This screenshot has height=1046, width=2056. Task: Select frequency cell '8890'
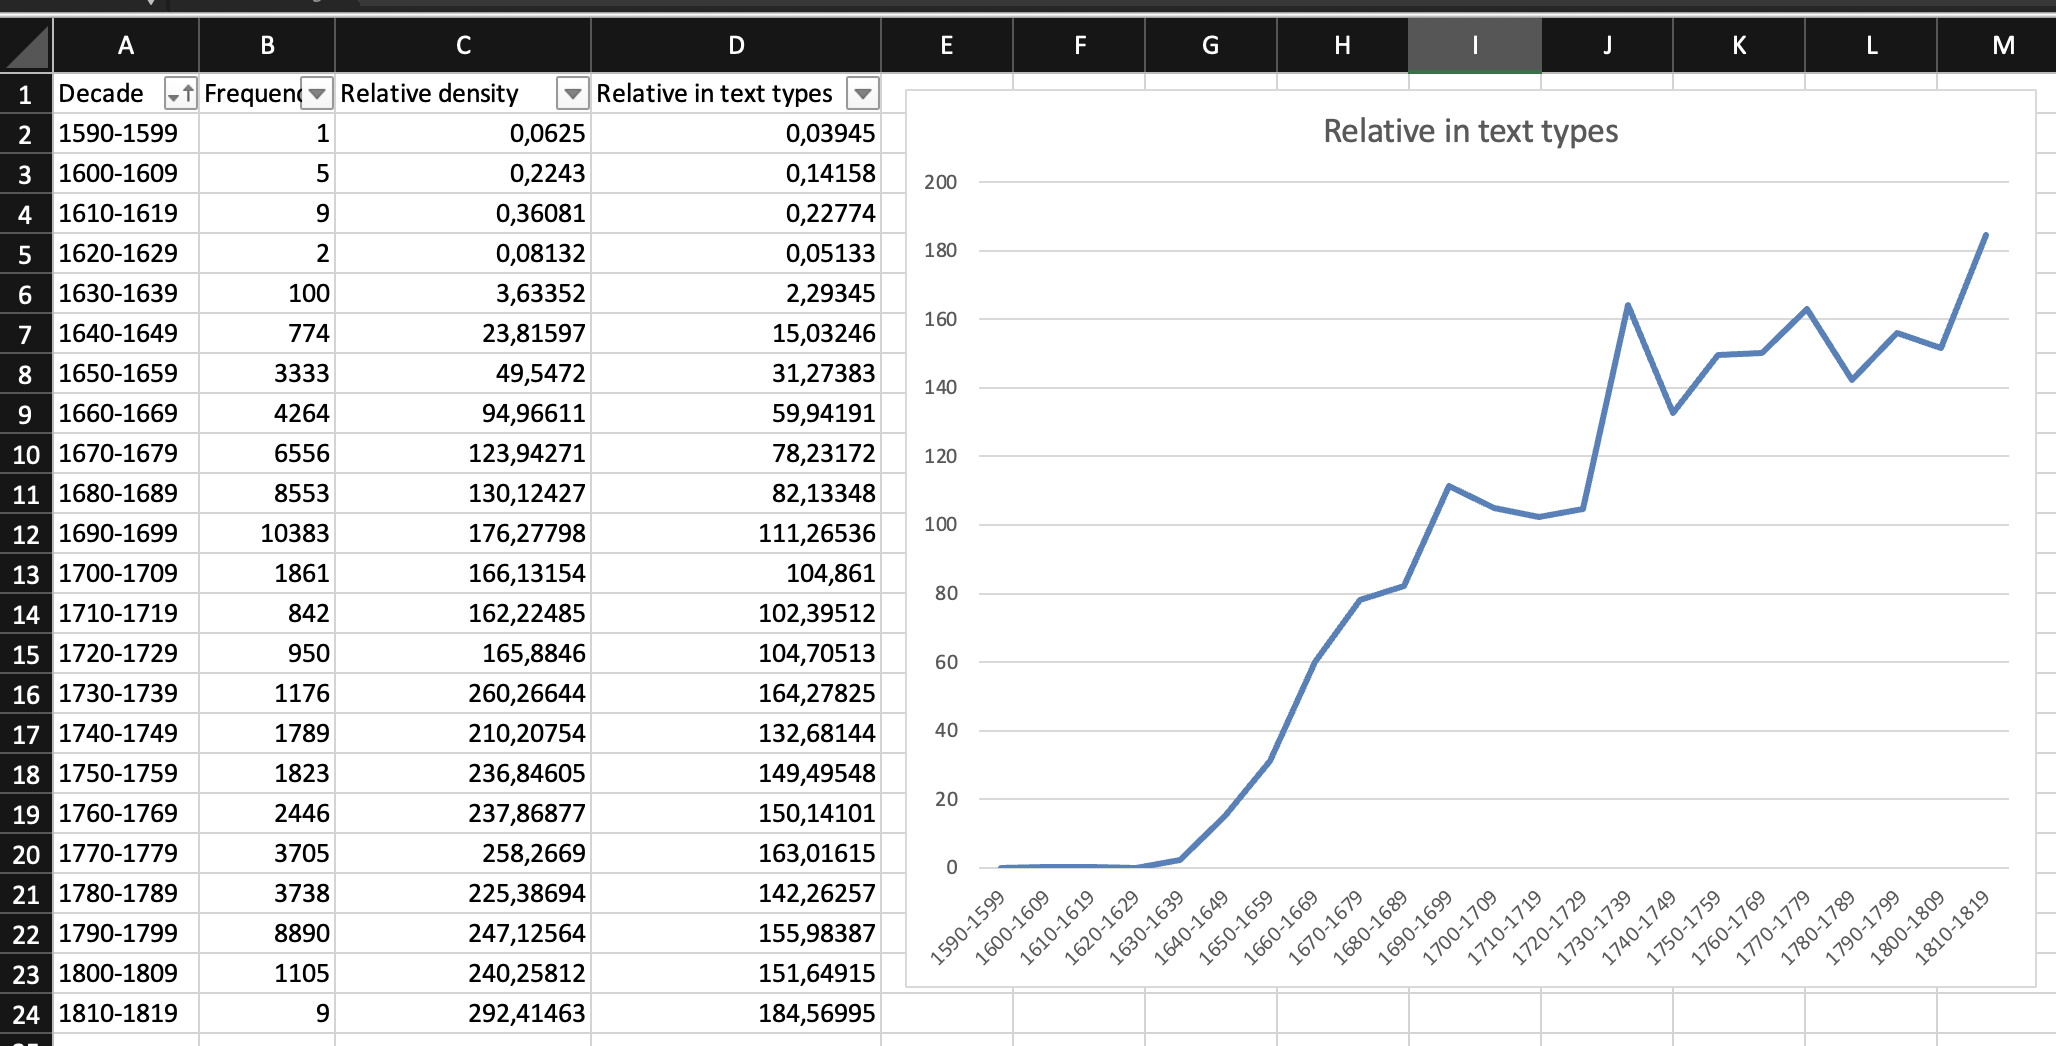(x=267, y=934)
